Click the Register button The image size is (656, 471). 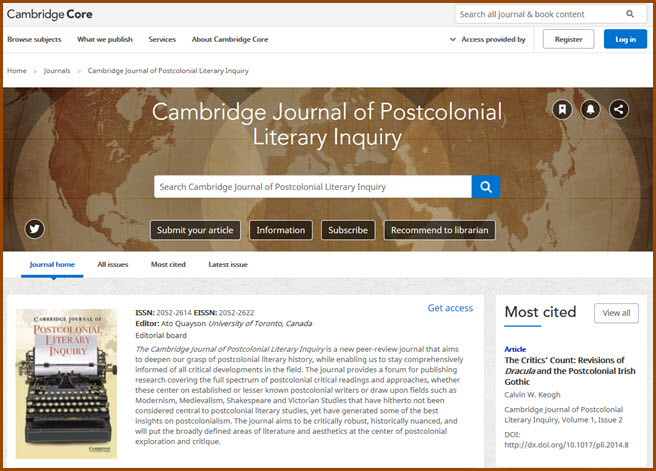pyautogui.click(x=568, y=39)
